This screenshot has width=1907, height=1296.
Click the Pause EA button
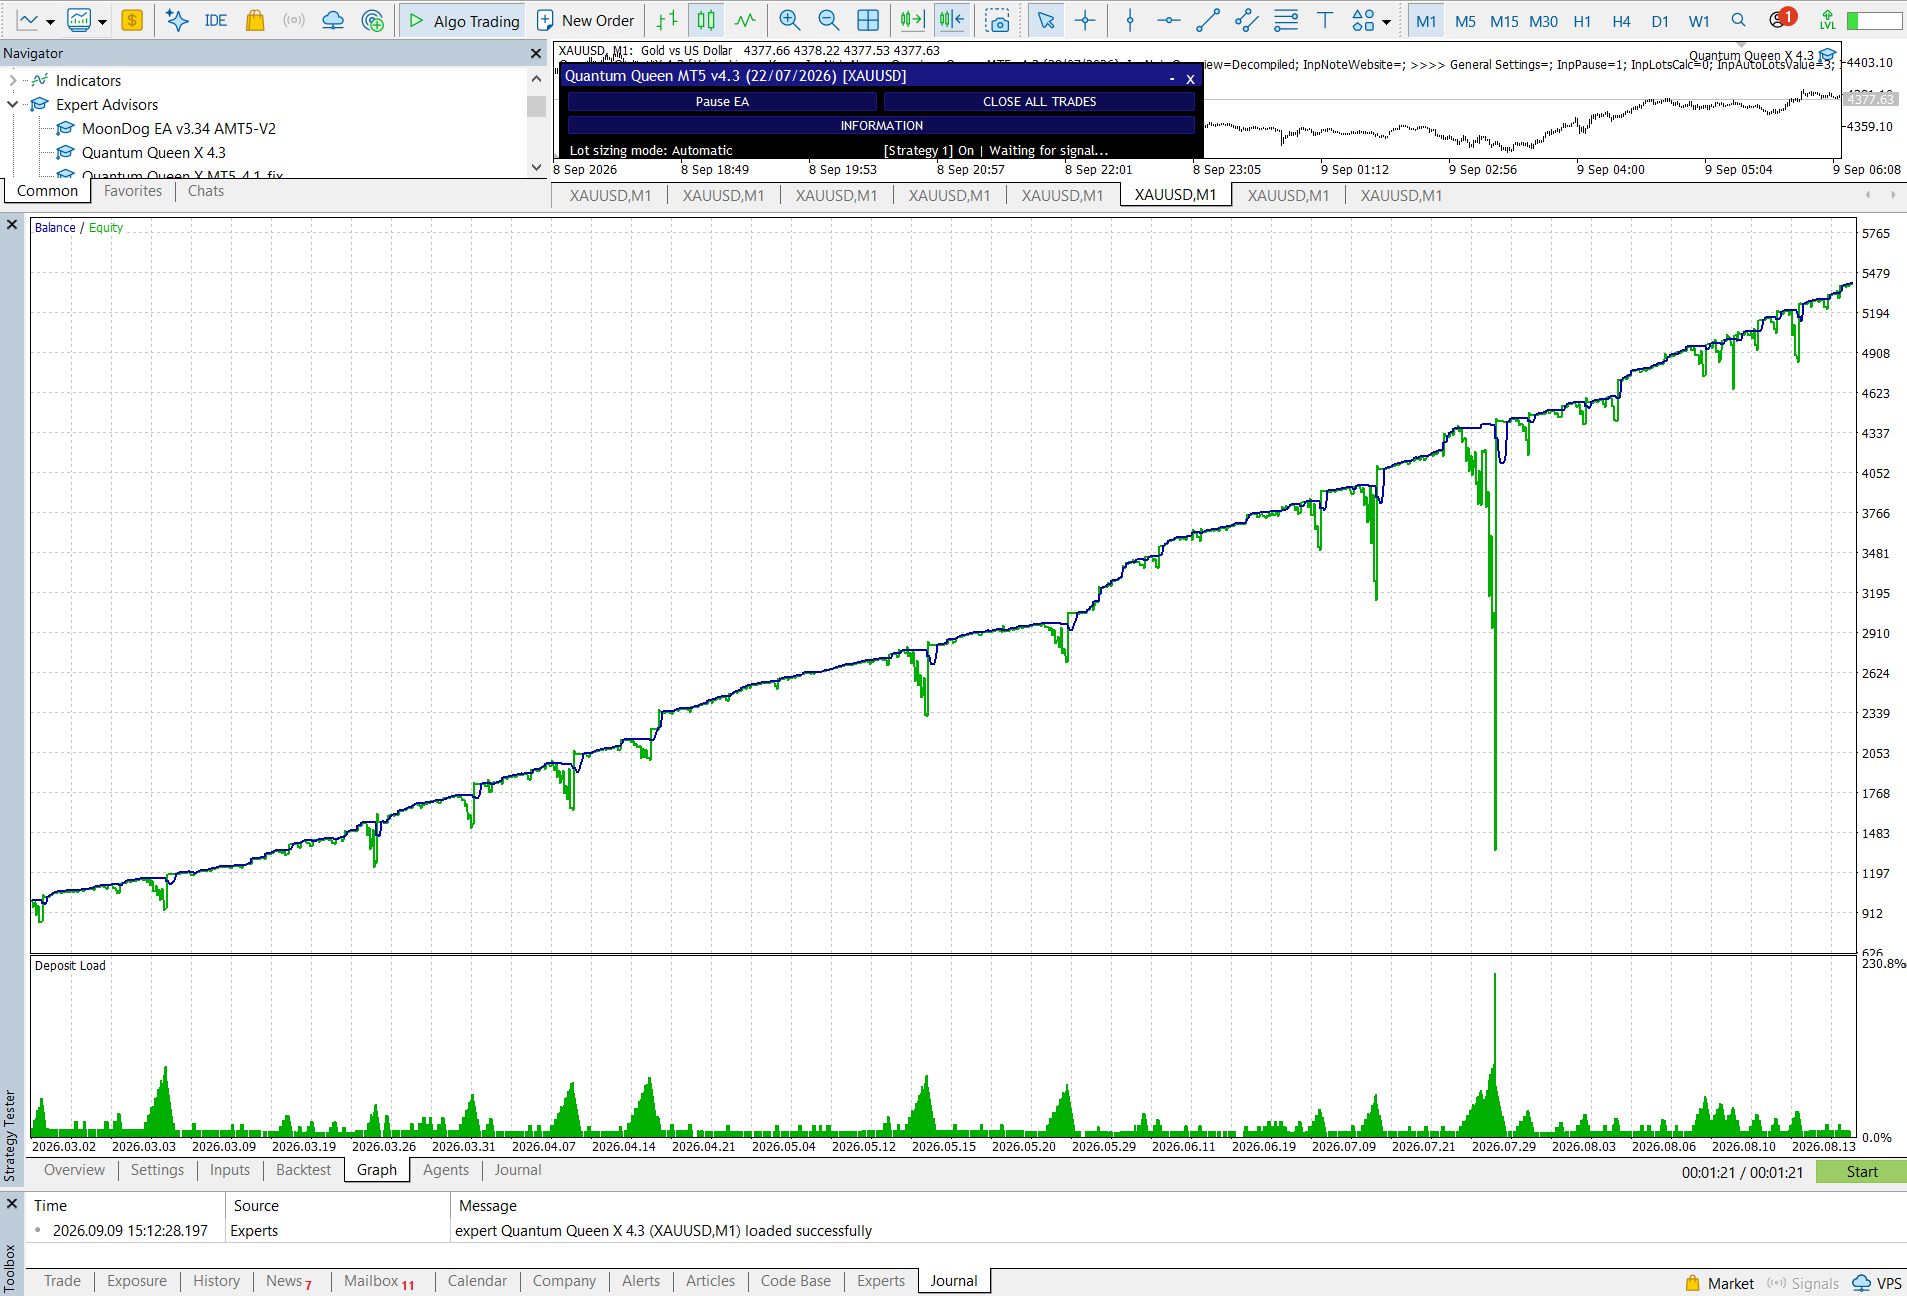(722, 101)
